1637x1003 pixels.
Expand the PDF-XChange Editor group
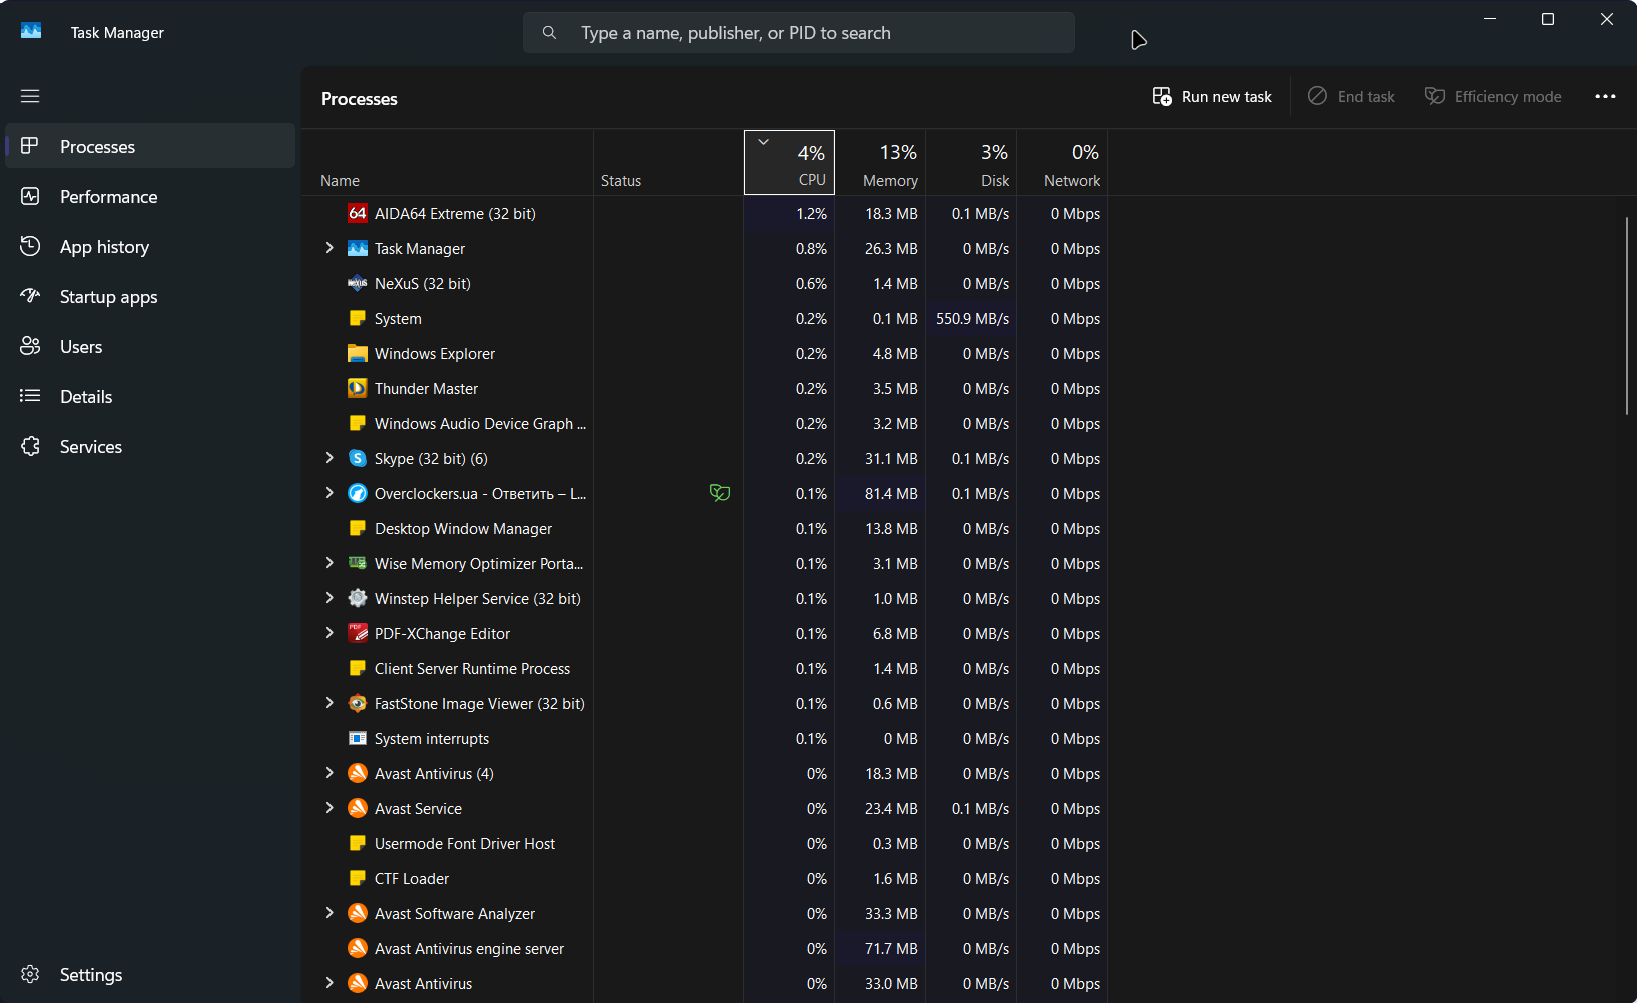(x=329, y=633)
